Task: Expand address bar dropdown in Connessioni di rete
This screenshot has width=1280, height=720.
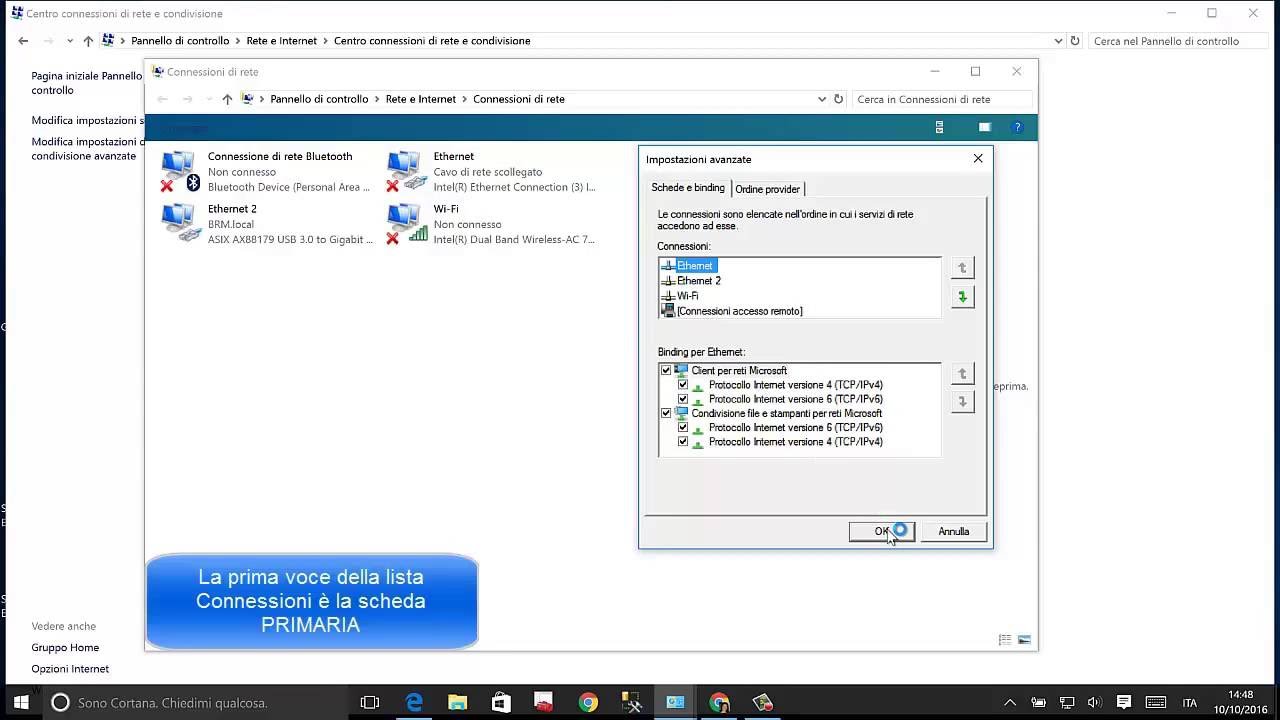Action: (822, 99)
